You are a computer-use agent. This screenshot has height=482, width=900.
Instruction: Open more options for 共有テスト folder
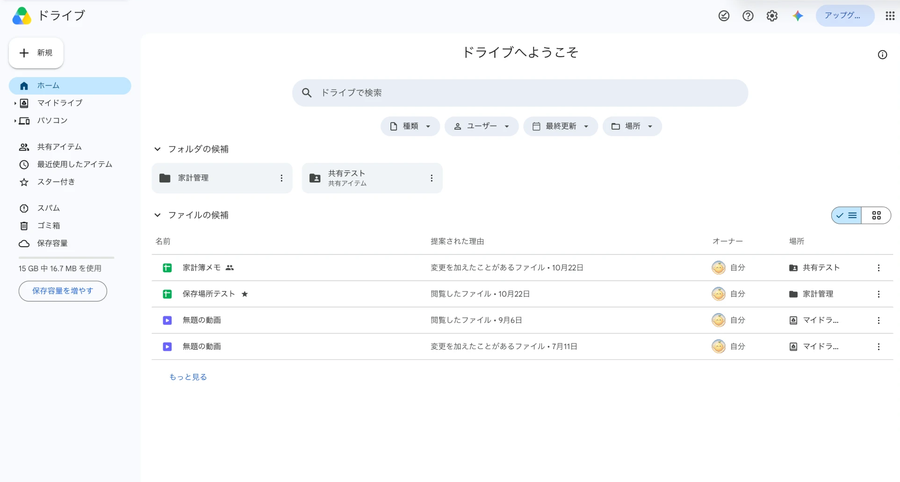(432, 178)
